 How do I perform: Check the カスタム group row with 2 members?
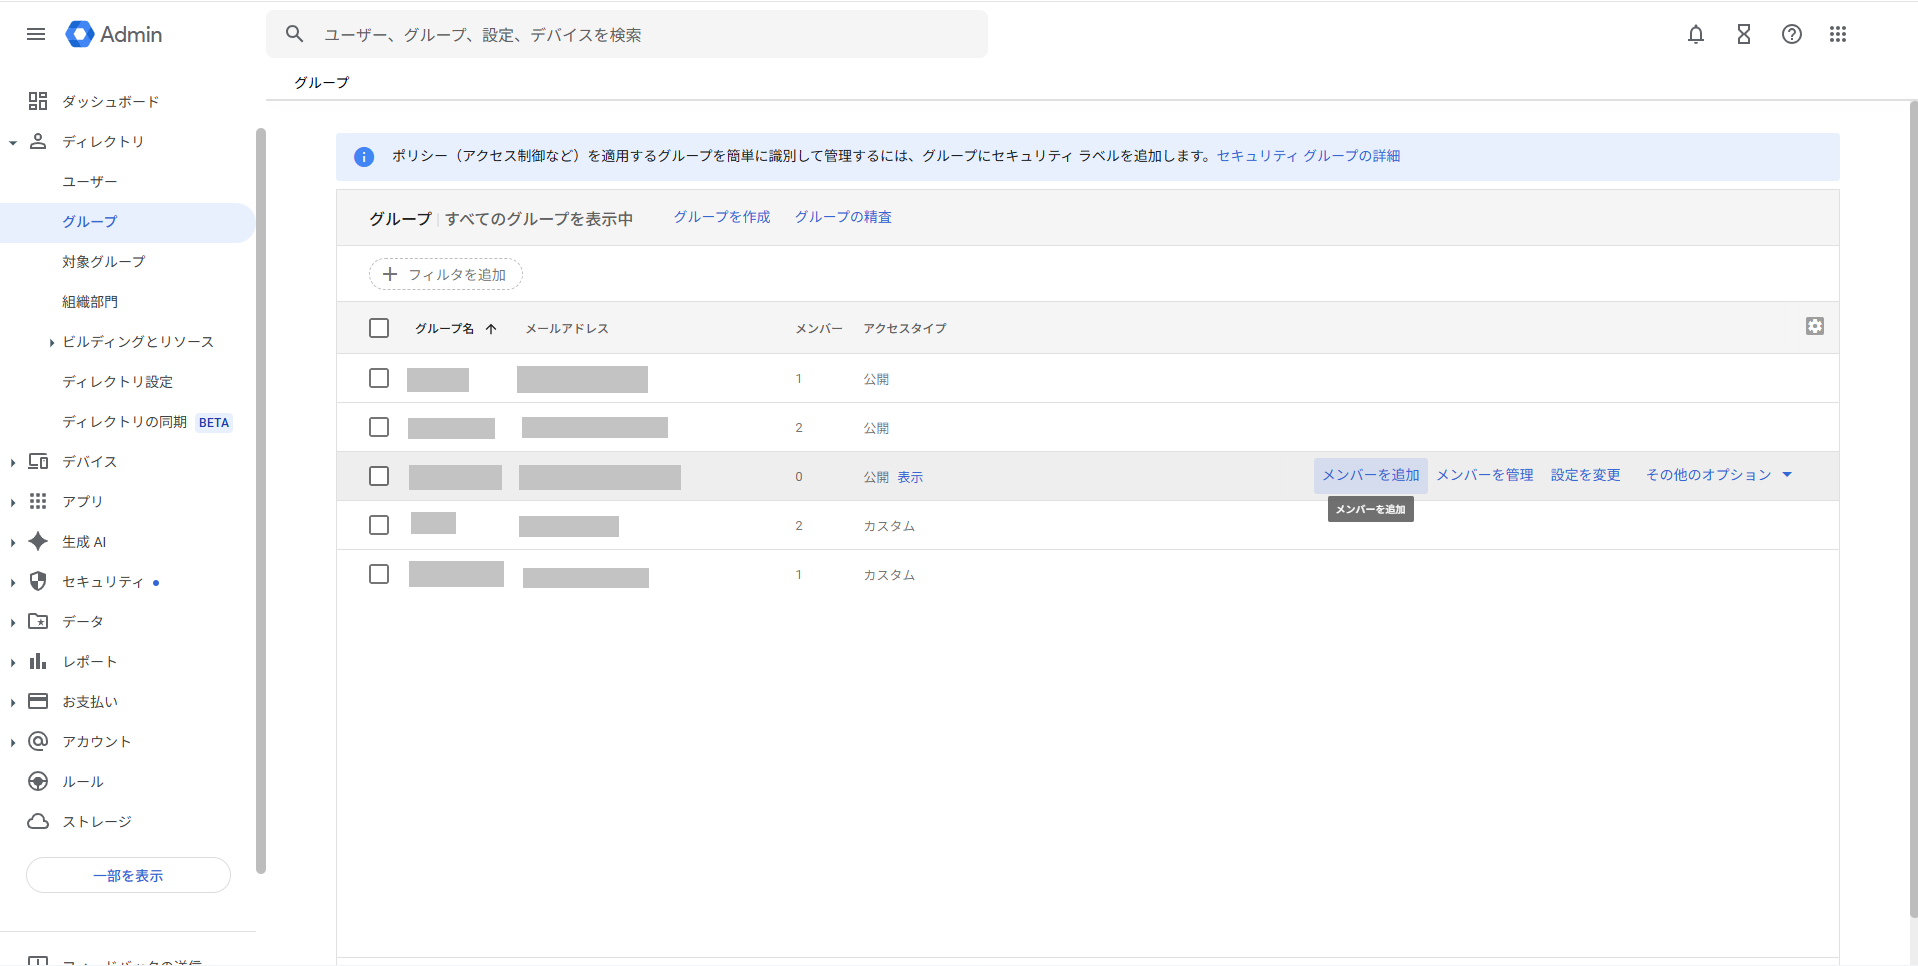point(379,525)
